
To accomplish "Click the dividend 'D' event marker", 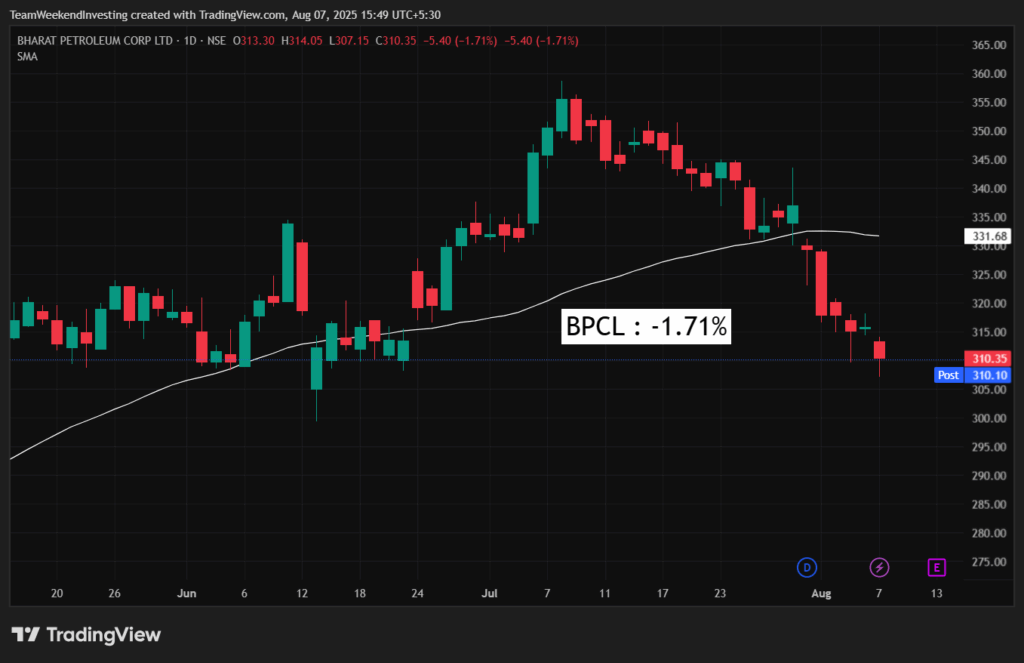I will click(807, 567).
